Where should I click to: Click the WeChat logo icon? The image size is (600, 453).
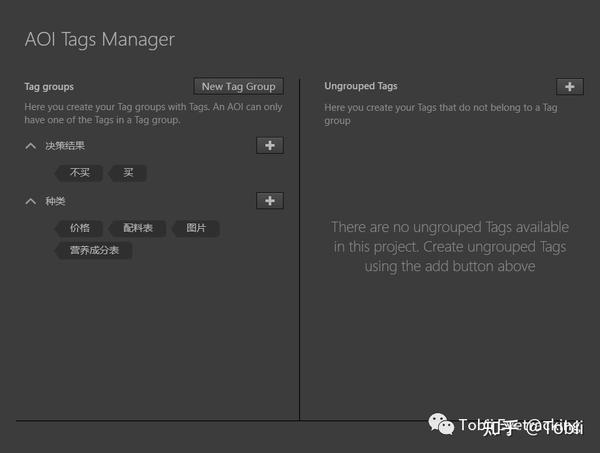[x=443, y=426]
